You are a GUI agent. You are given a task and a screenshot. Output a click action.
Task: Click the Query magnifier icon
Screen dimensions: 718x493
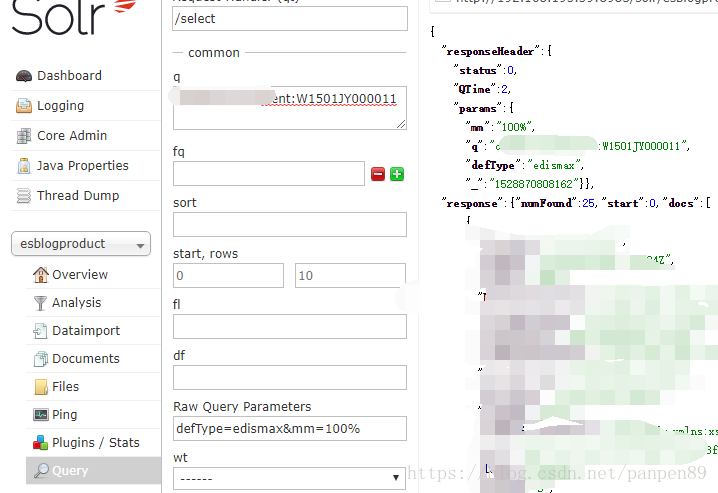41,471
